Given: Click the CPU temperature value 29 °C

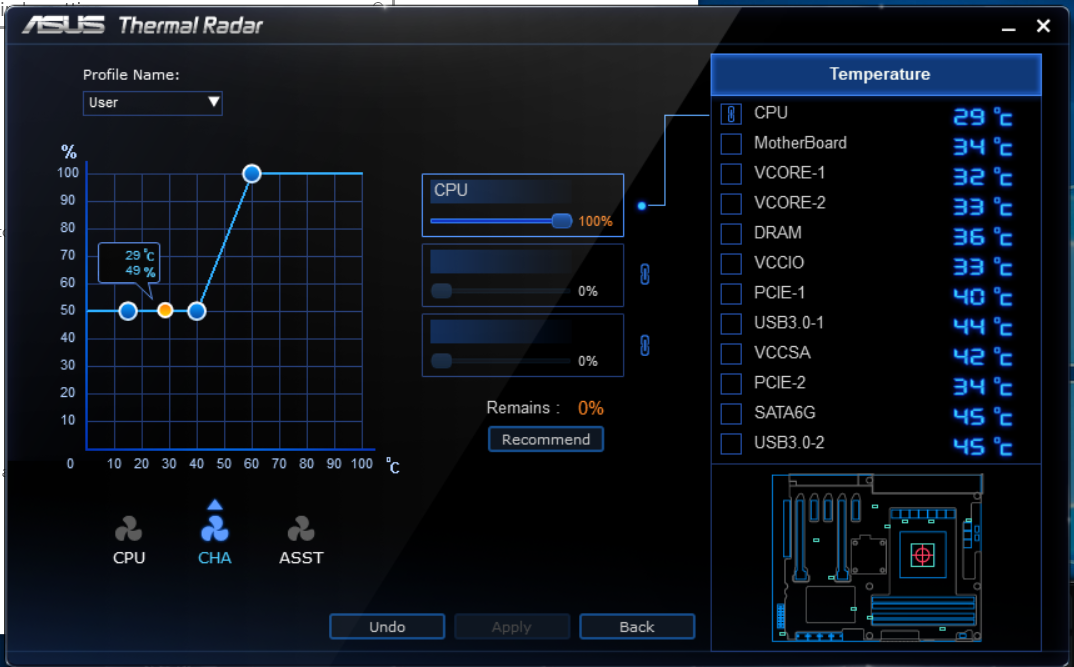Looking at the screenshot, I should [982, 117].
